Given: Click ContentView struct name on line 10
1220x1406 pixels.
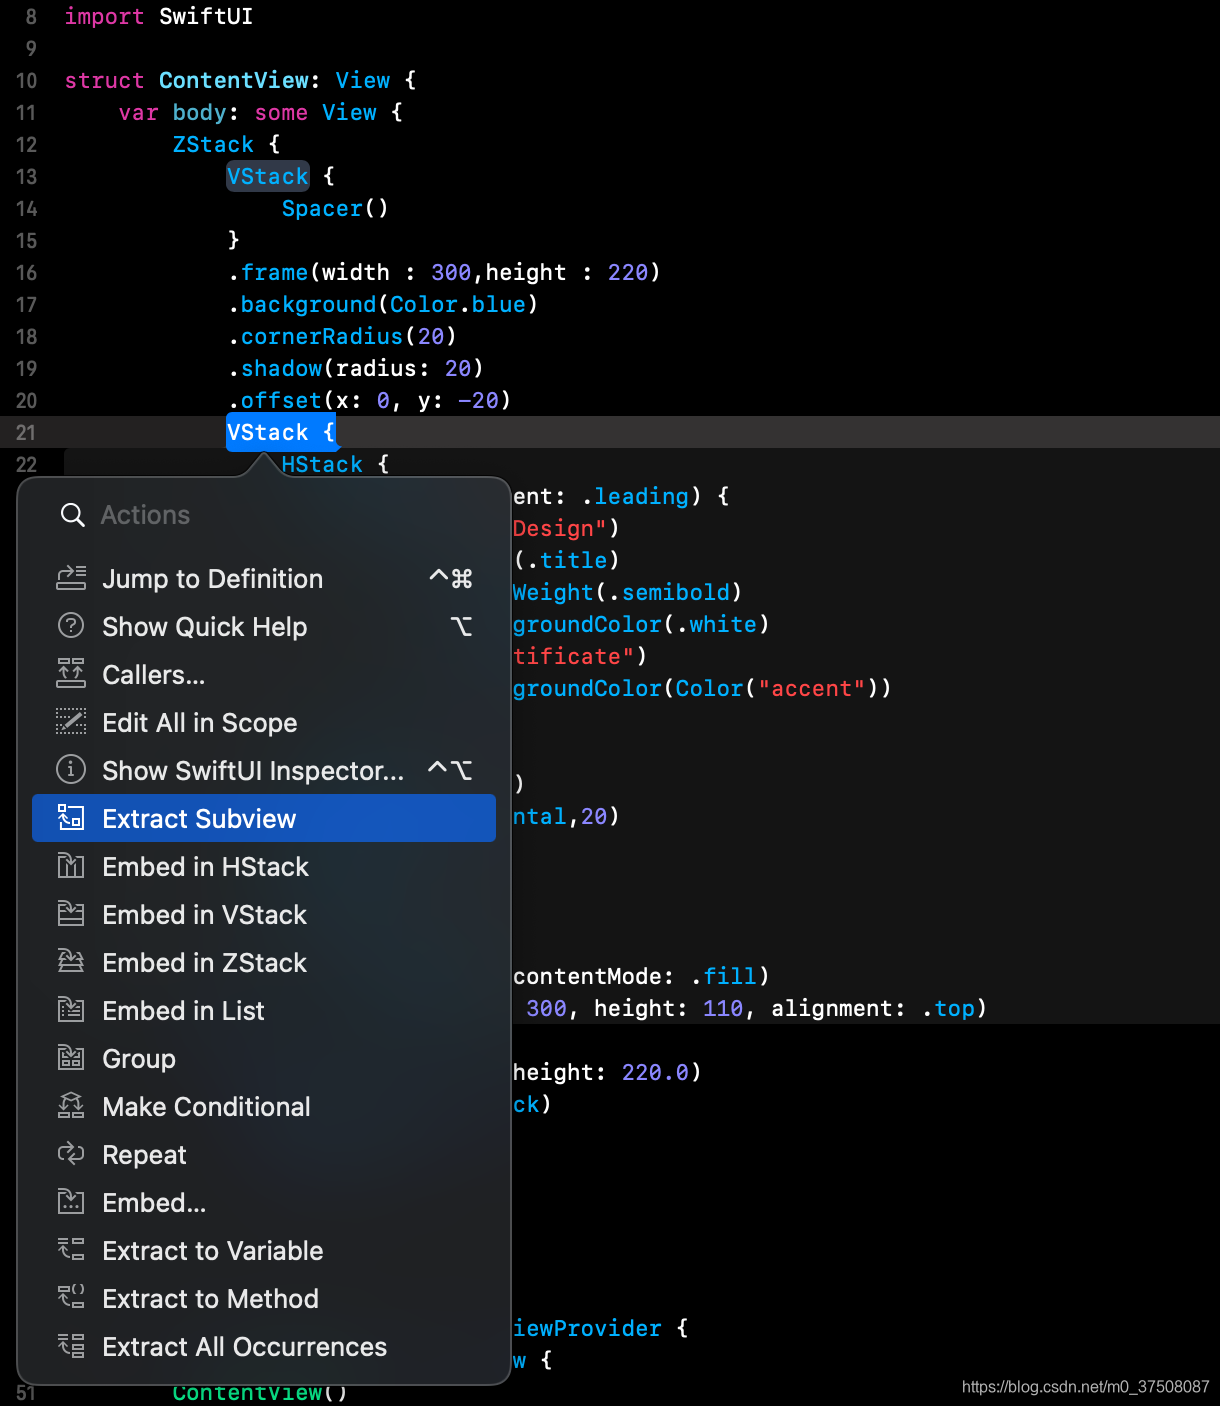Looking at the screenshot, I should pyautogui.click(x=234, y=80).
